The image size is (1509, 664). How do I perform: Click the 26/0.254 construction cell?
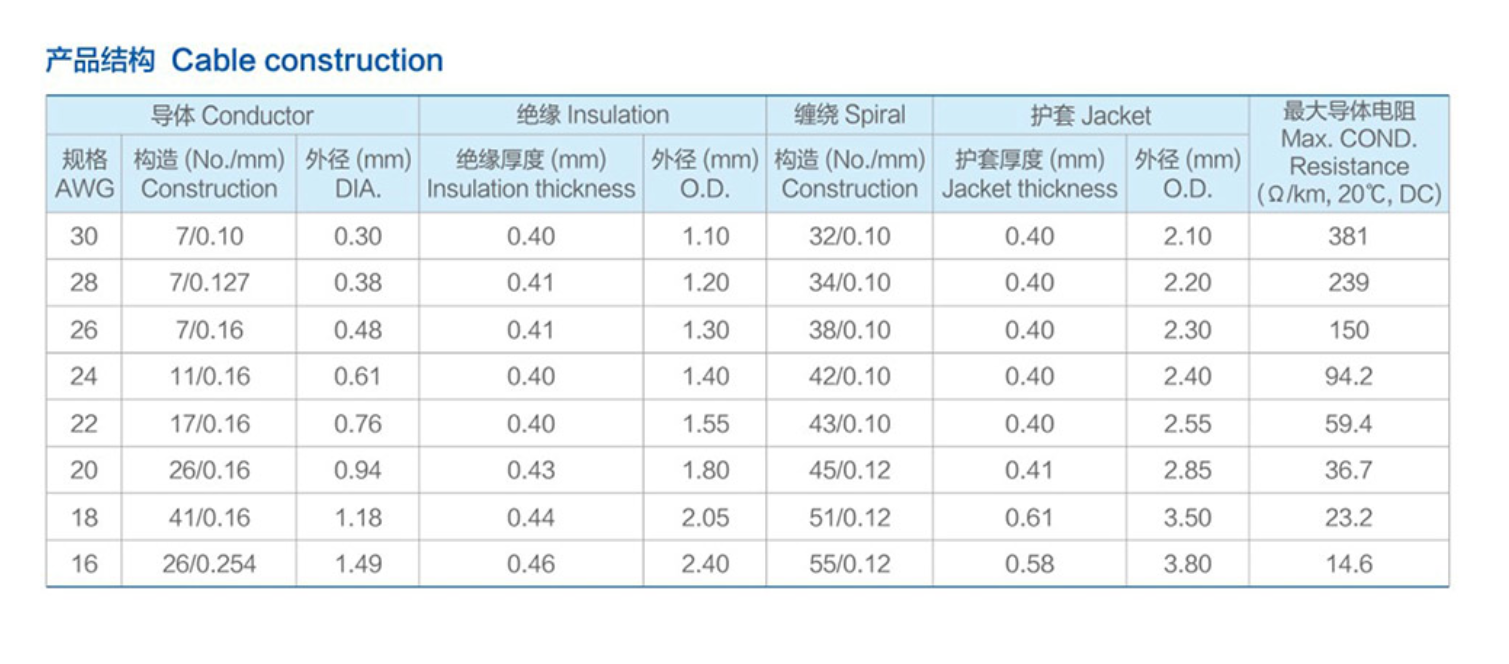tap(209, 564)
